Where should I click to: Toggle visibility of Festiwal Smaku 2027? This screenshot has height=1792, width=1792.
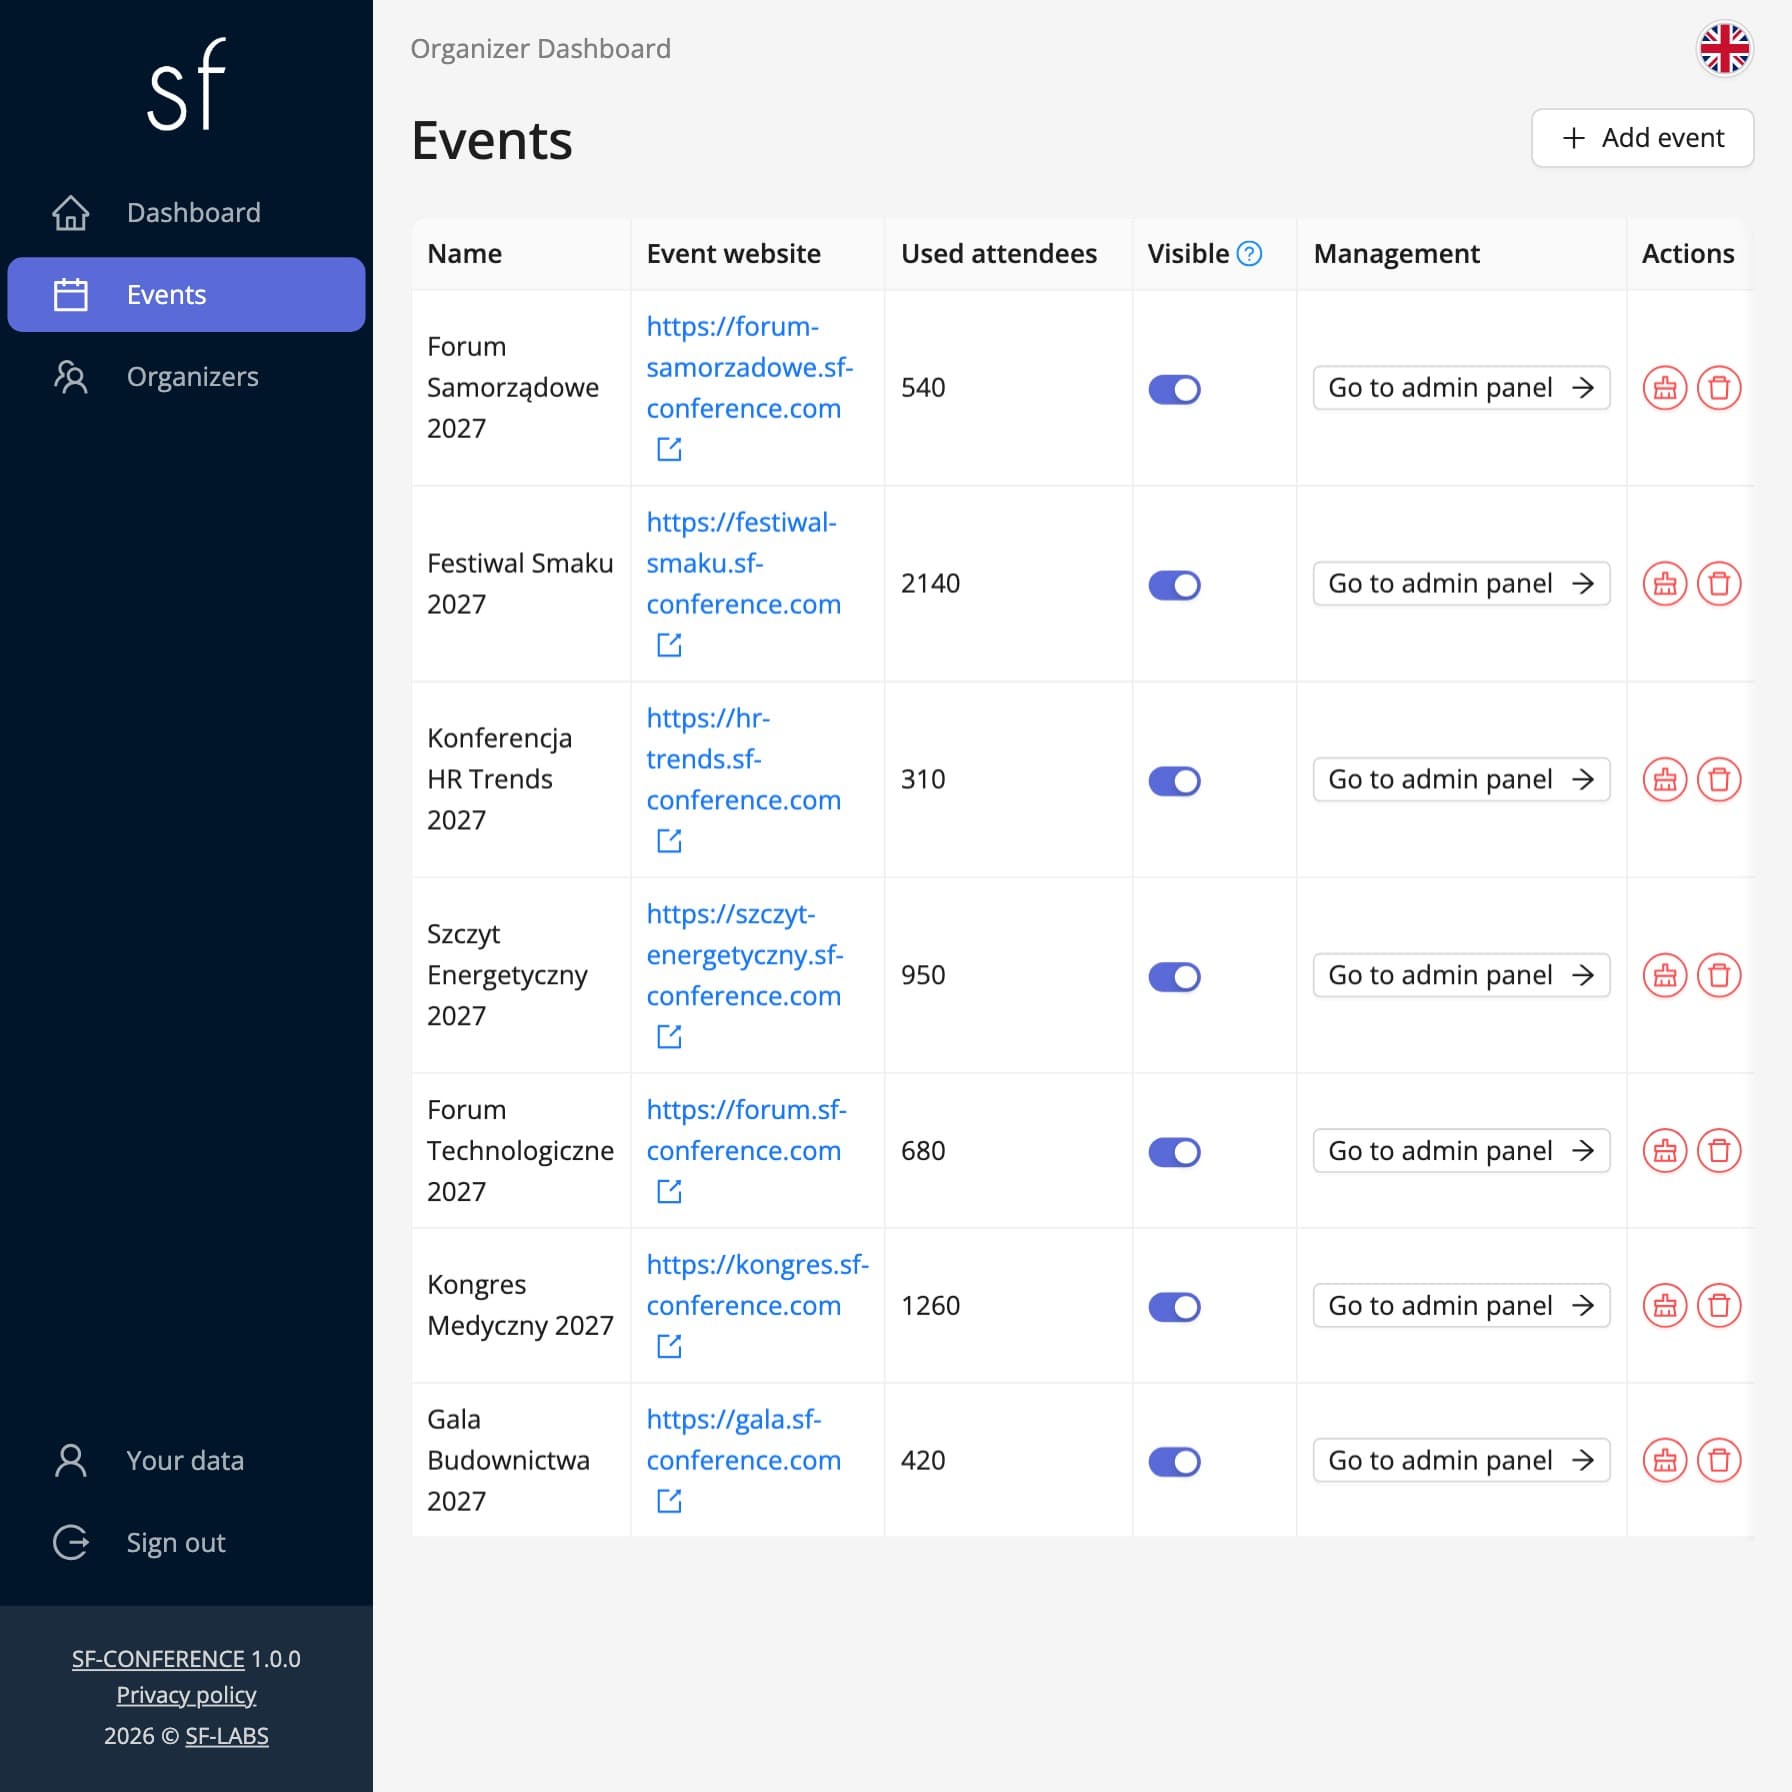(1174, 585)
